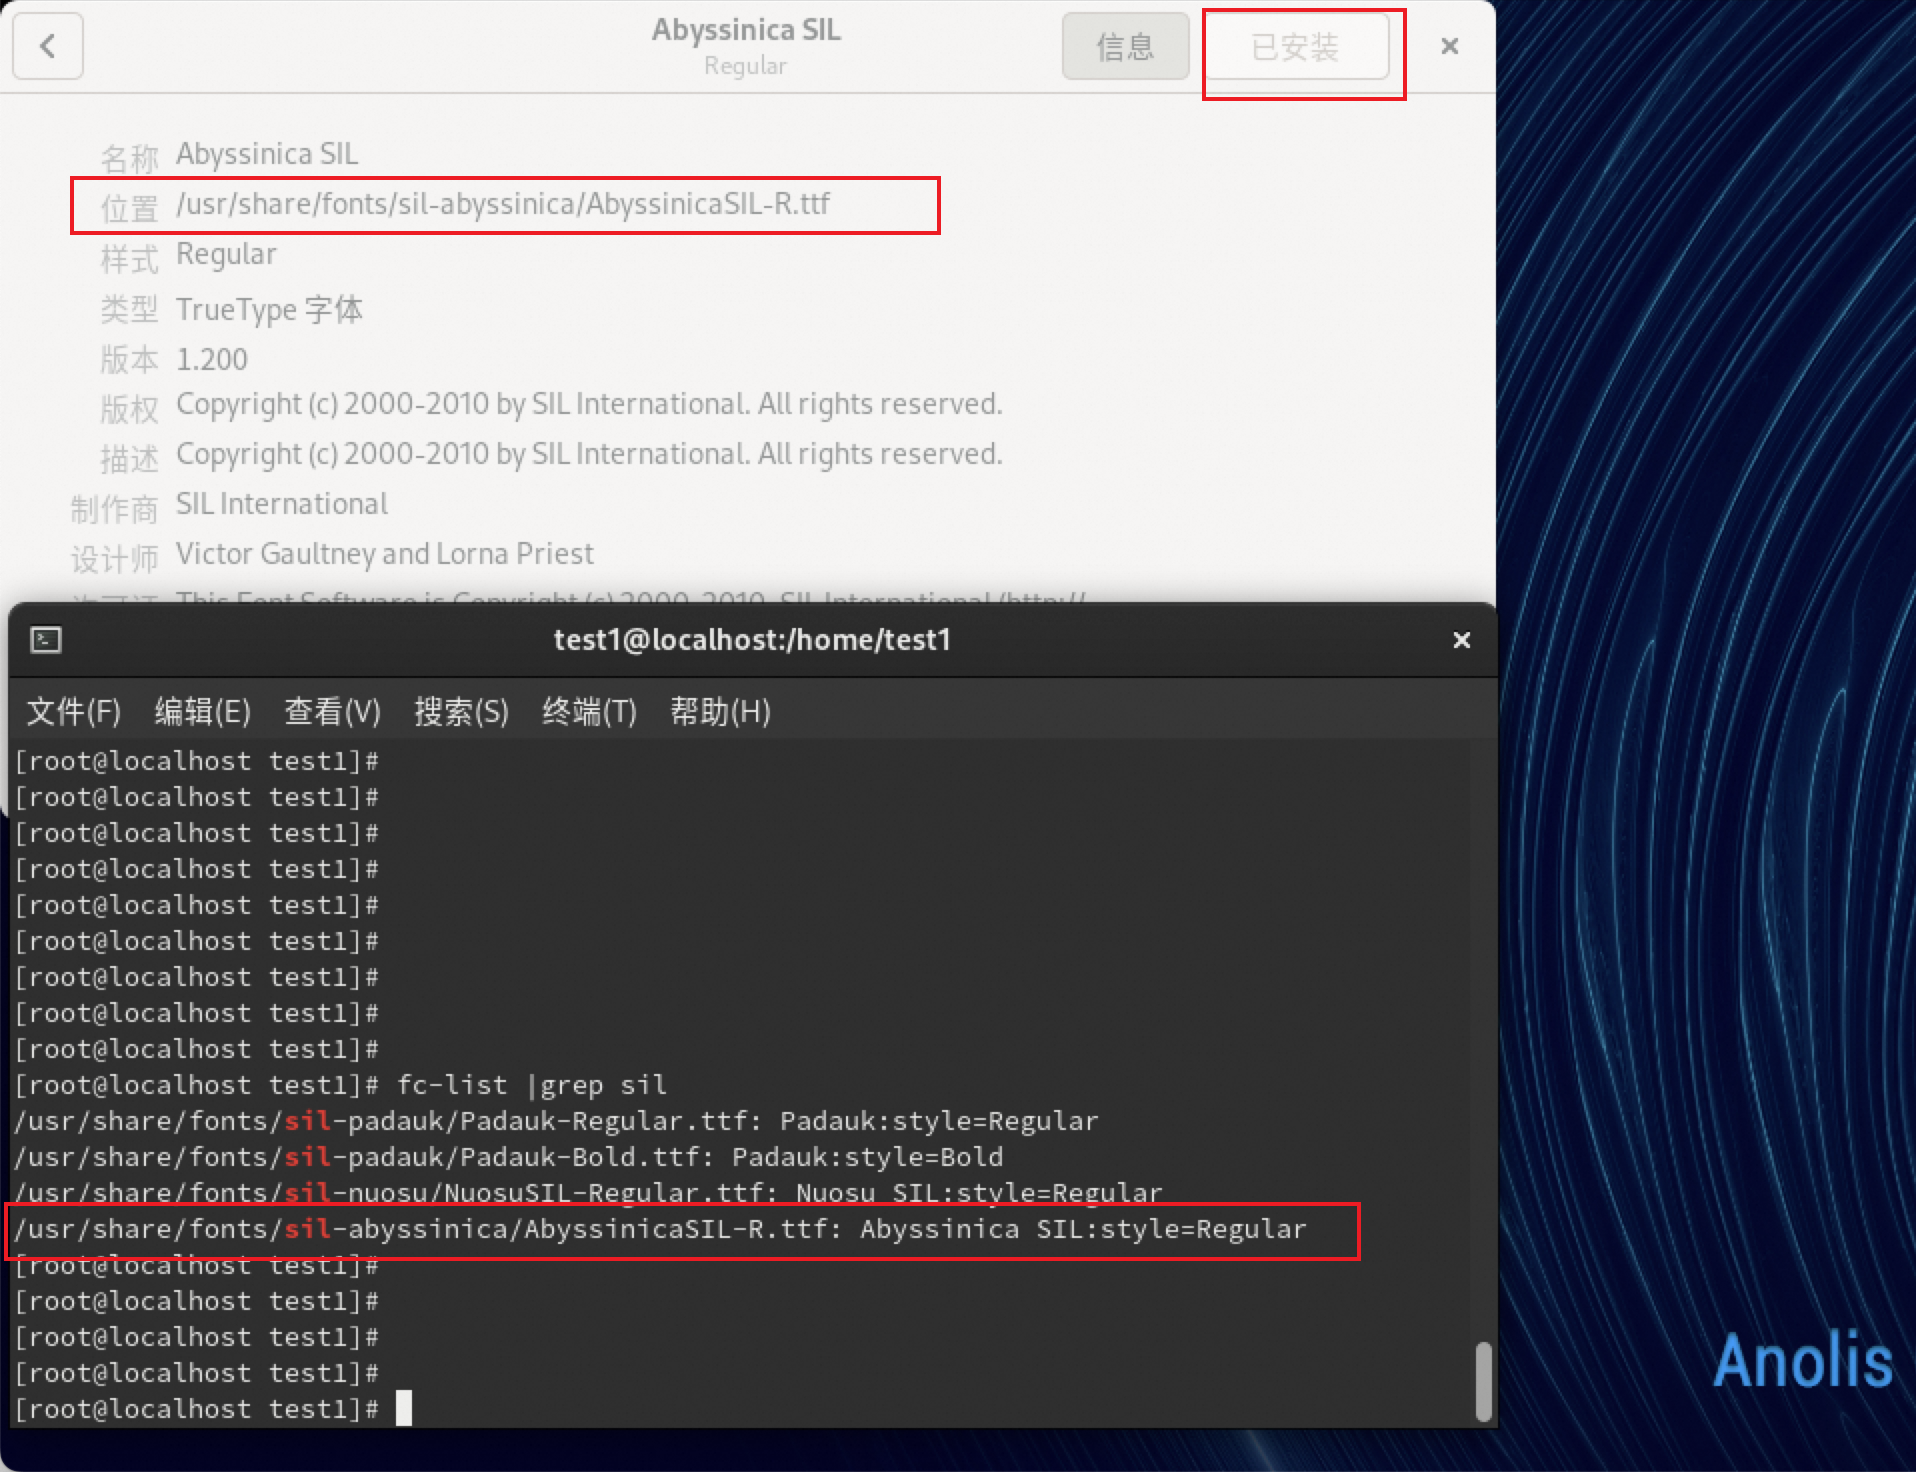Open the 查看(V) menu
This screenshot has width=1916, height=1472.
click(x=332, y=712)
